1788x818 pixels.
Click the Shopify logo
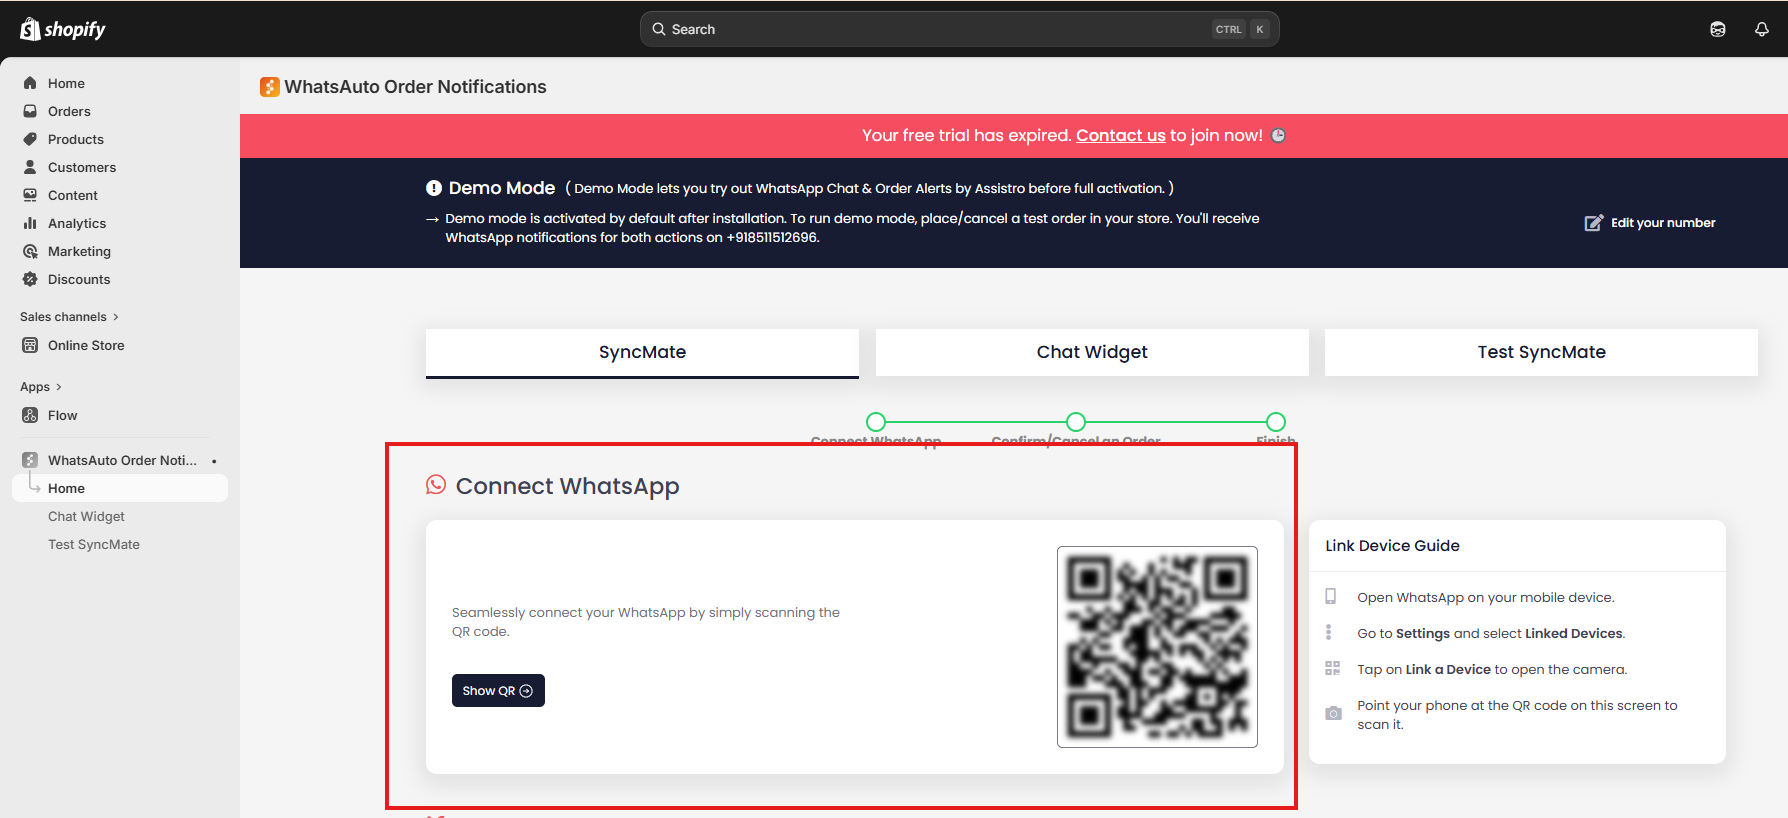click(x=62, y=29)
